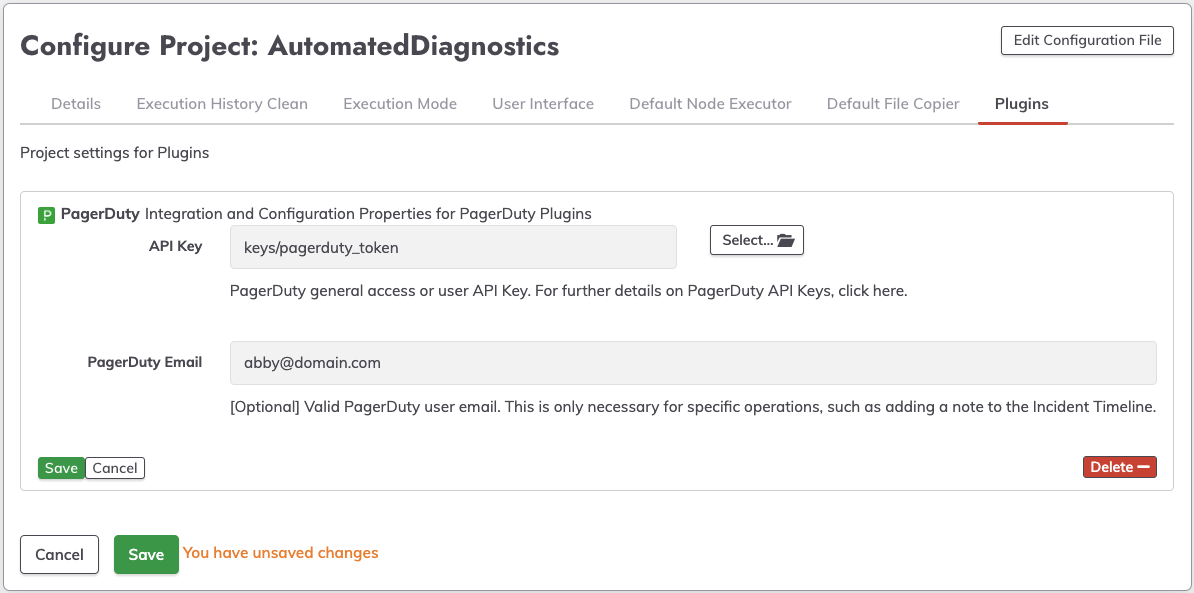Click the 'You have unsaved changes' notice
1194x593 pixels.
281,553
